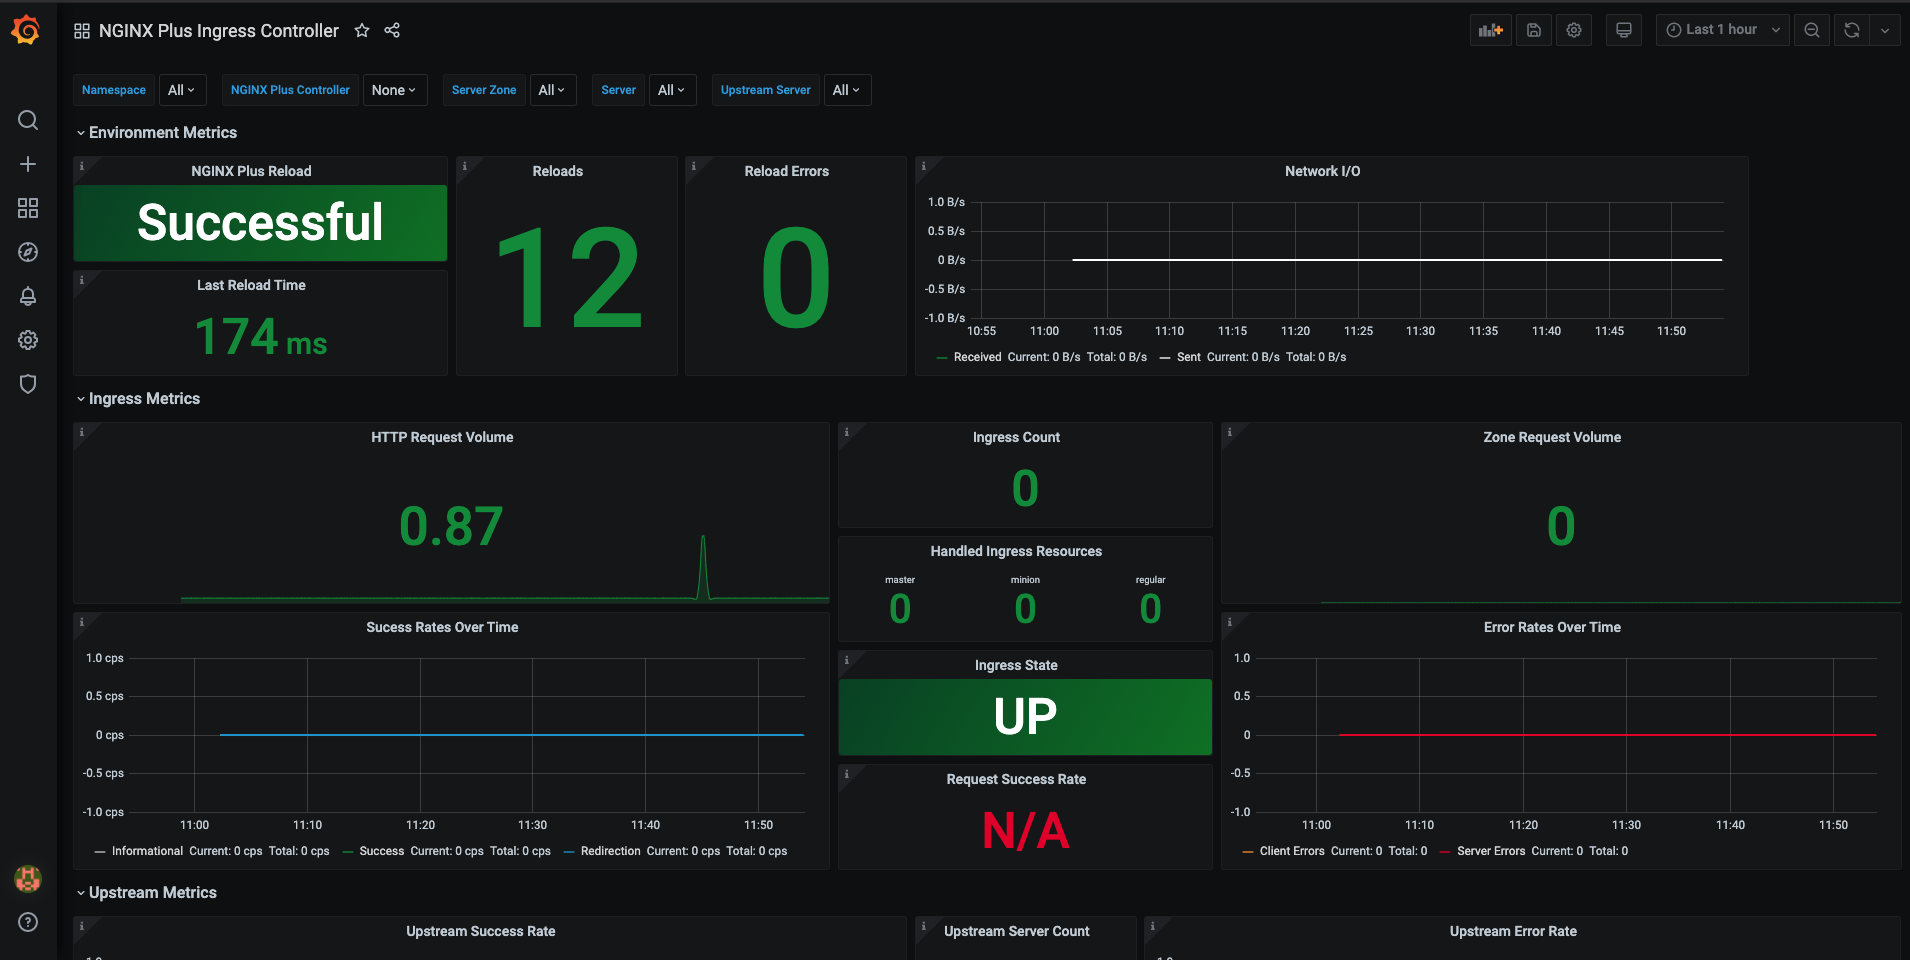Image resolution: width=1910 pixels, height=960 pixels.
Task: Toggle Client Errors series in legend
Action: click(1292, 851)
